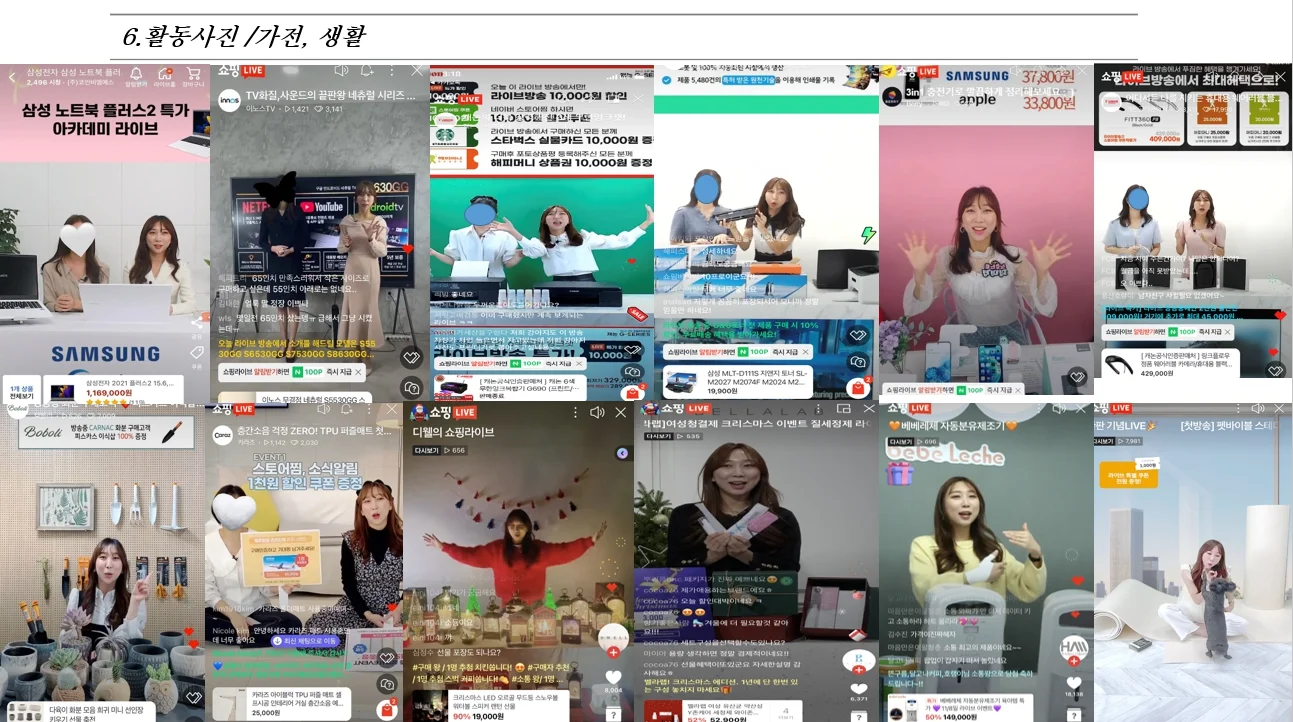Tap white heart in 베베레체 live
This screenshot has height=722, width=1293.
[x=1075, y=682]
